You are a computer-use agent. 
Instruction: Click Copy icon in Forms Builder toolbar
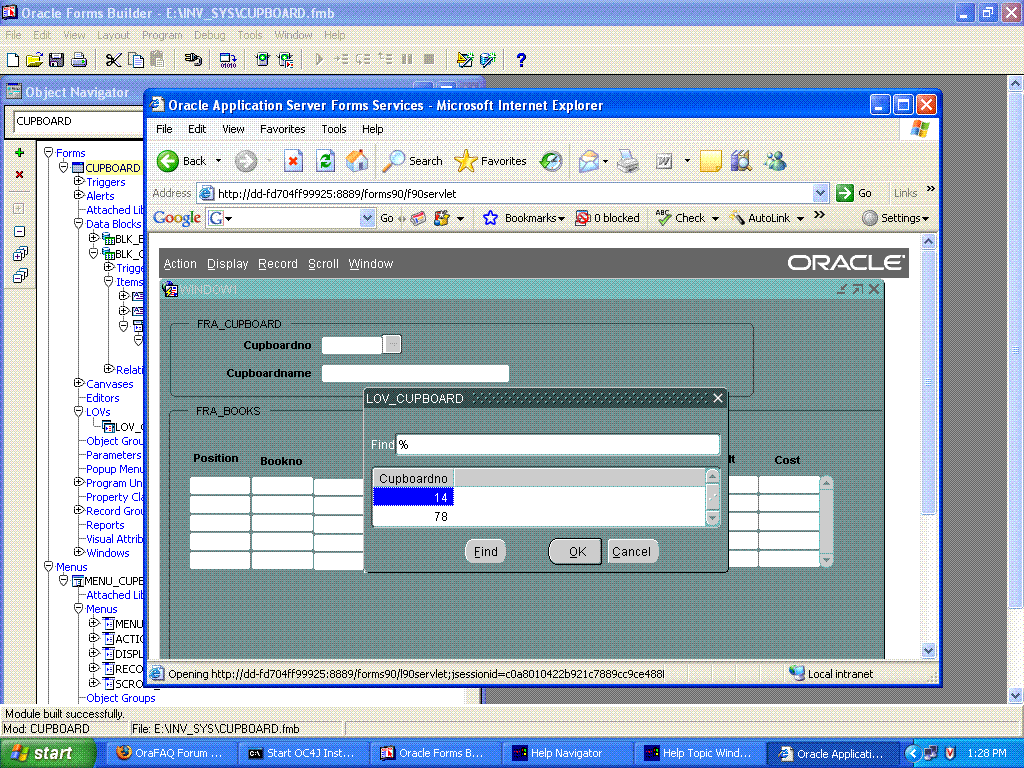pos(136,60)
